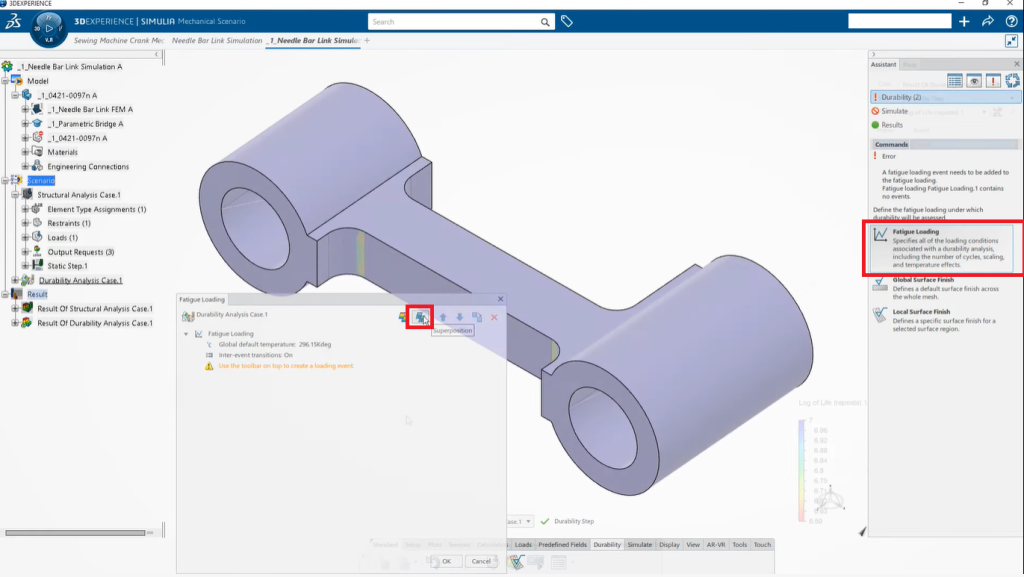
Task: Select the Superposition icon in Fatigue Loading dialog
Action: click(420, 315)
